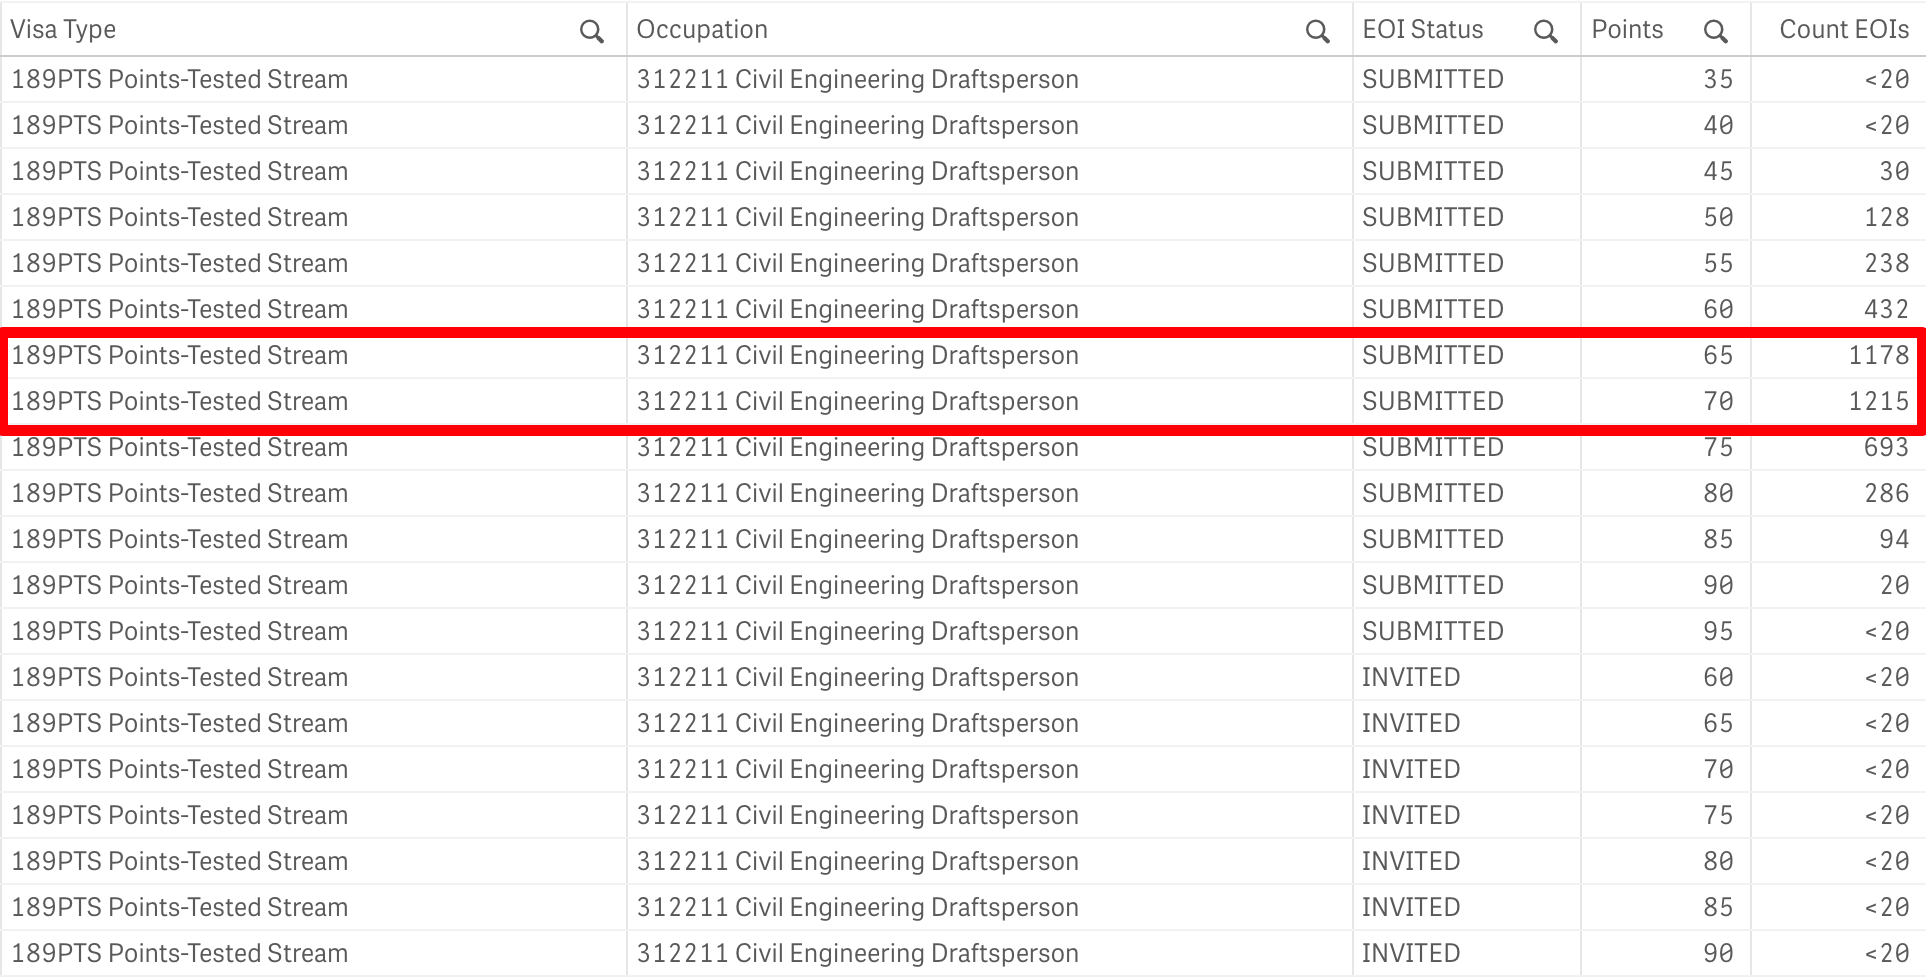1926x980 pixels.
Task: Click the Points column header label
Action: click(1627, 30)
